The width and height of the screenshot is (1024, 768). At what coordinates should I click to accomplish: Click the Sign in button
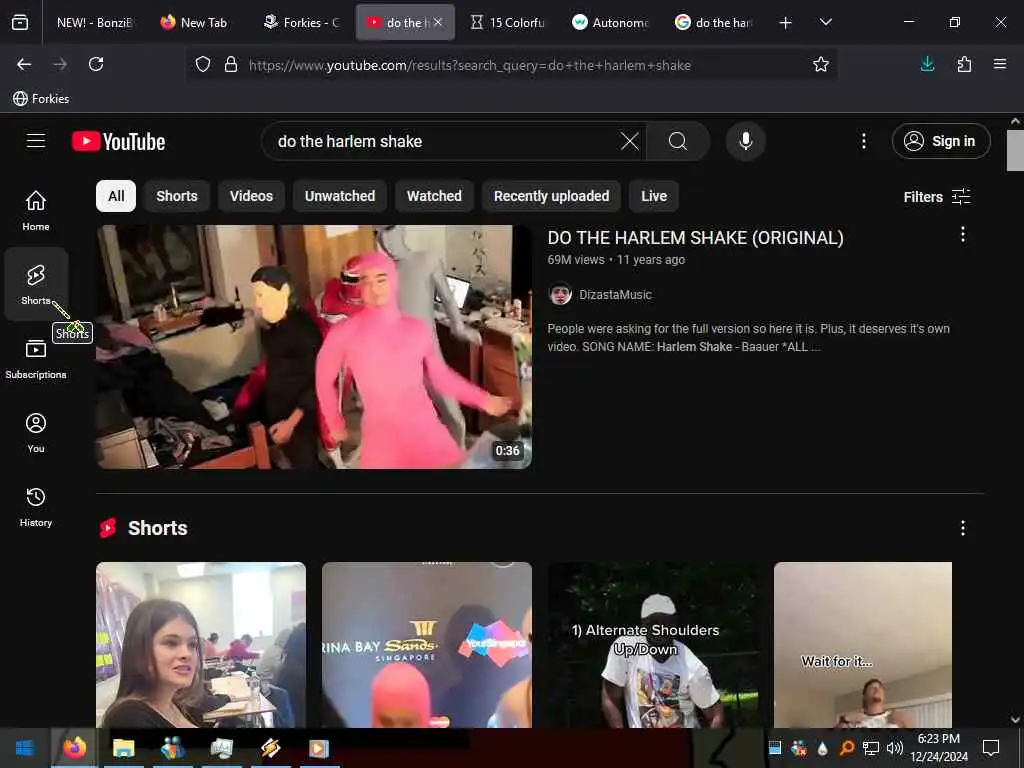point(940,141)
